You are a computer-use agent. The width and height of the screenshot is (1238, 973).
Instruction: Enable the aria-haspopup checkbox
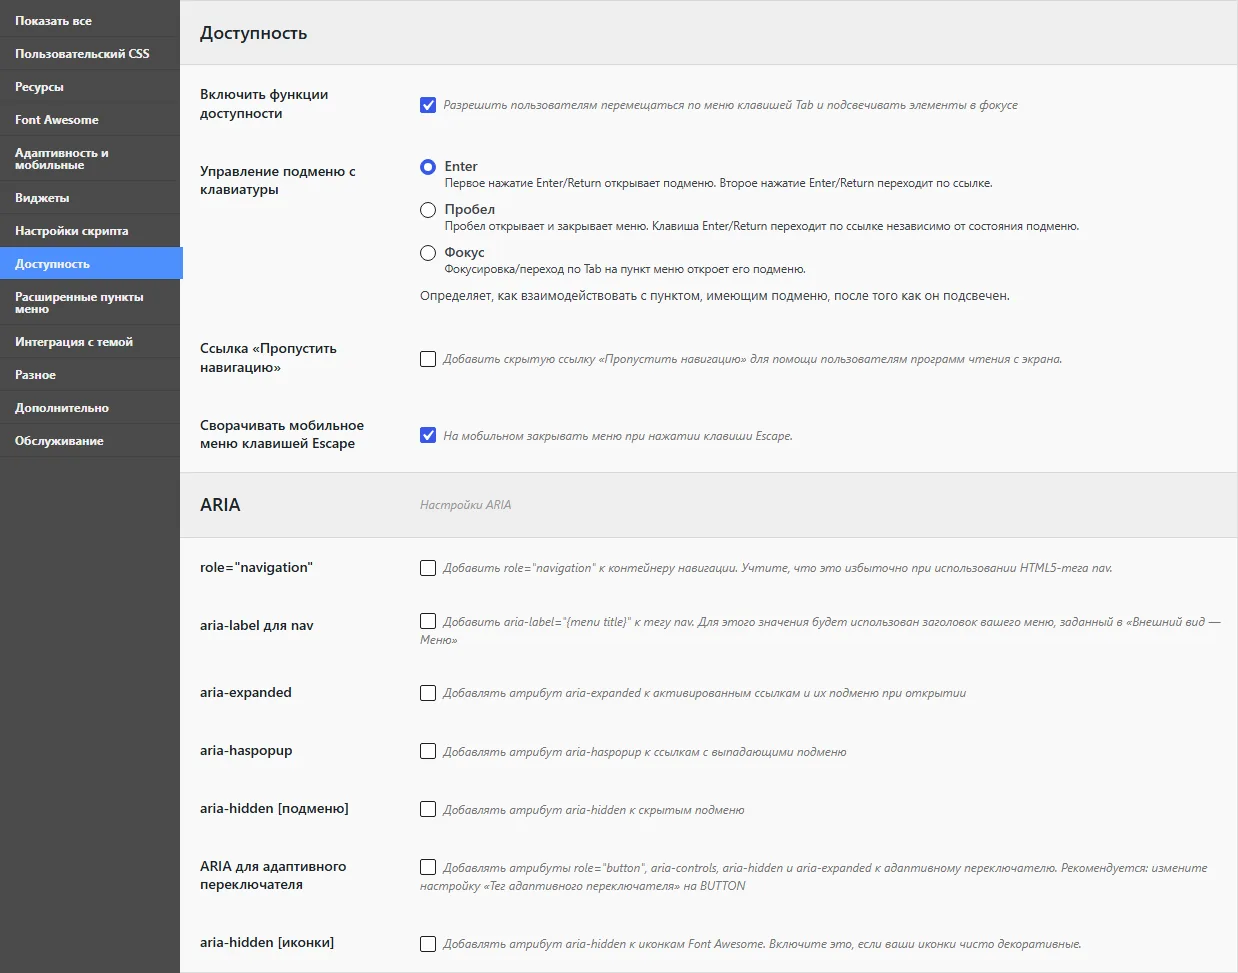[428, 751]
